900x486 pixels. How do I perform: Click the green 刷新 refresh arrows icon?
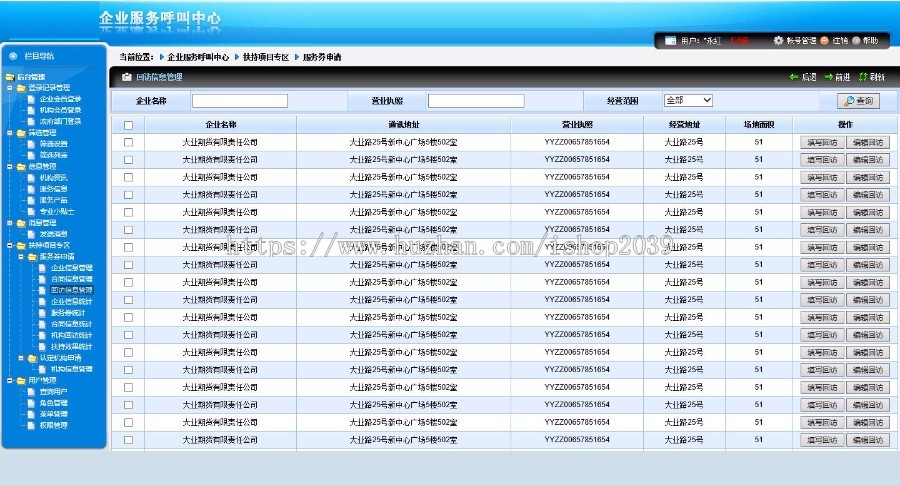pyautogui.click(x=863, y=77)
